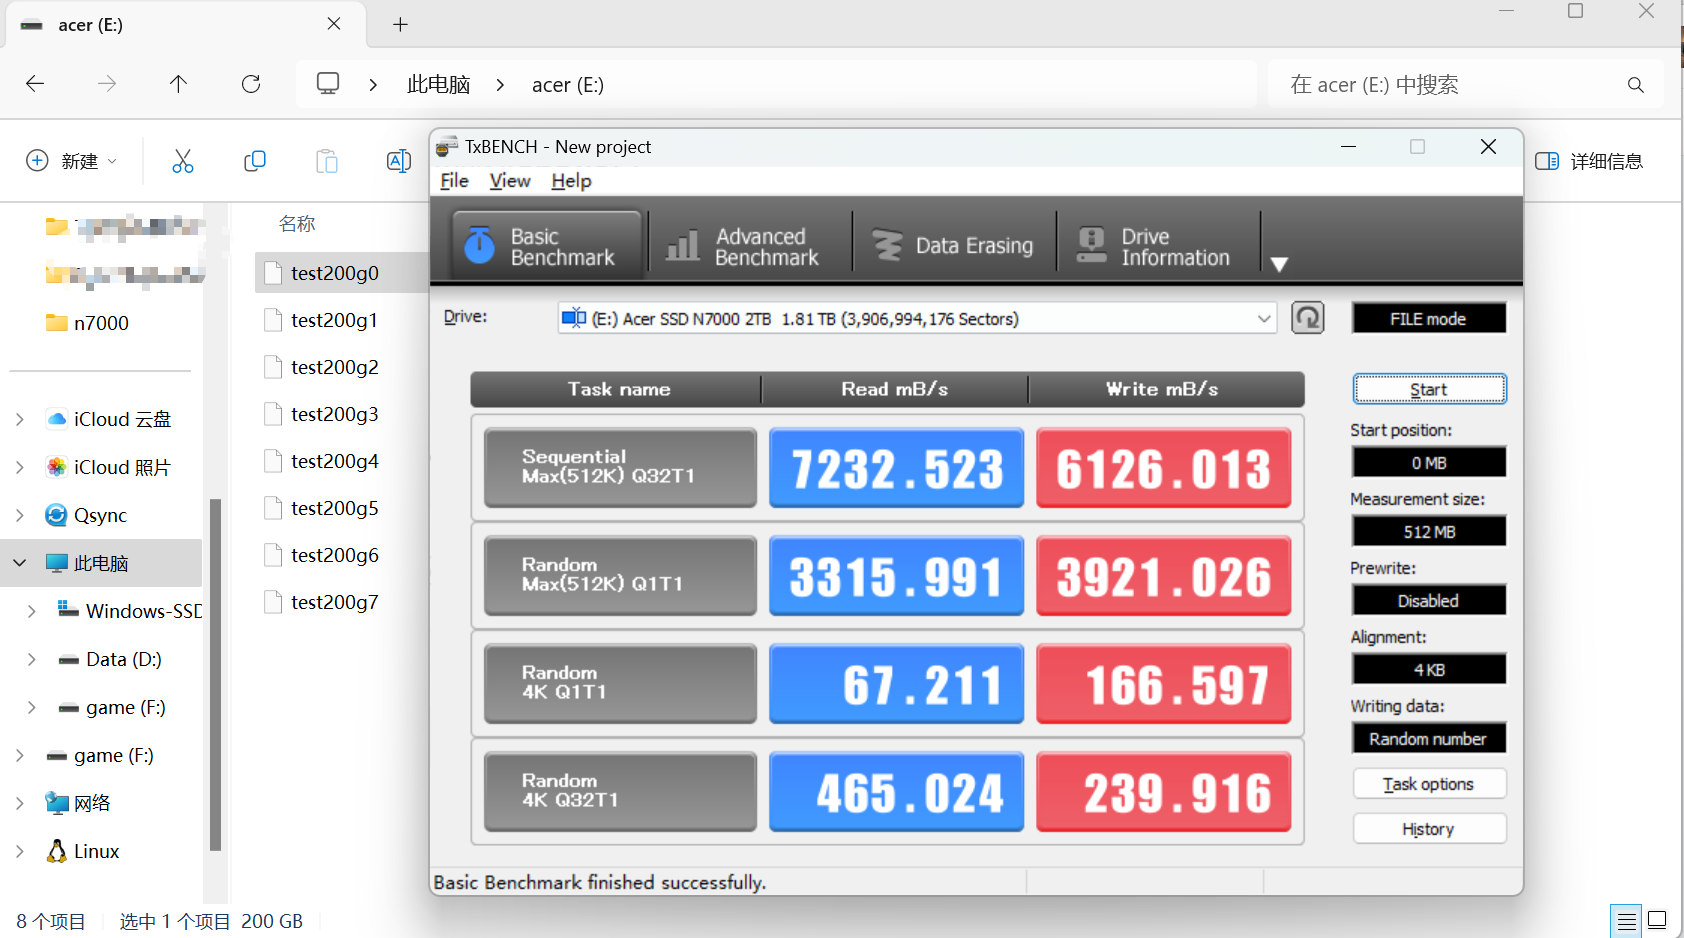Change Writing data Random number setting
The width and height of the screenshot is (1684, 938).
pyautogui.click(x=1429, y=738)
